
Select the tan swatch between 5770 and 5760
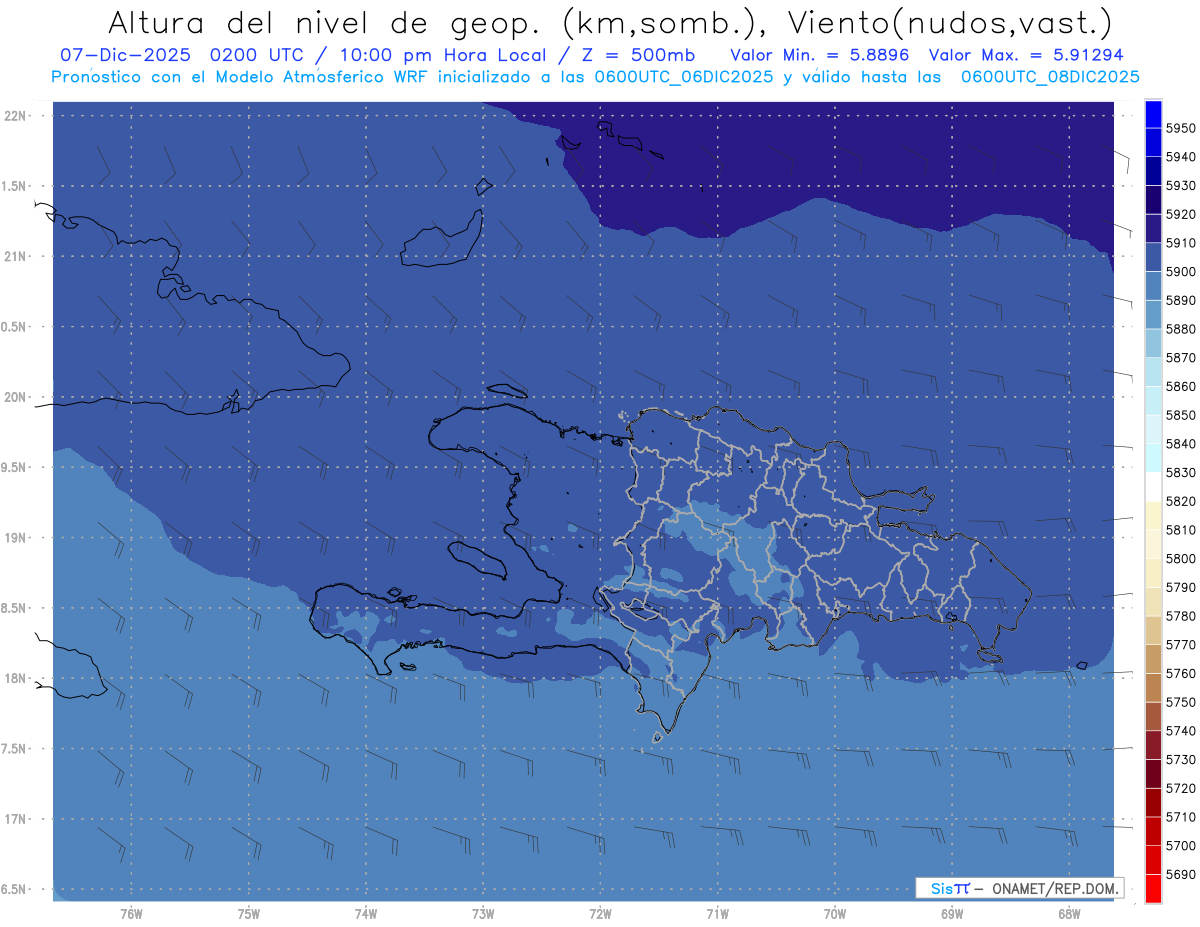tap(1153, 659)
